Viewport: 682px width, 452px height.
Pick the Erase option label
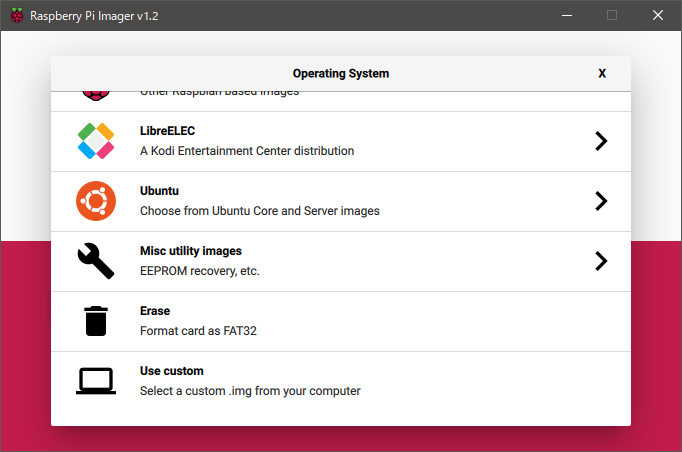pos(155,311)
